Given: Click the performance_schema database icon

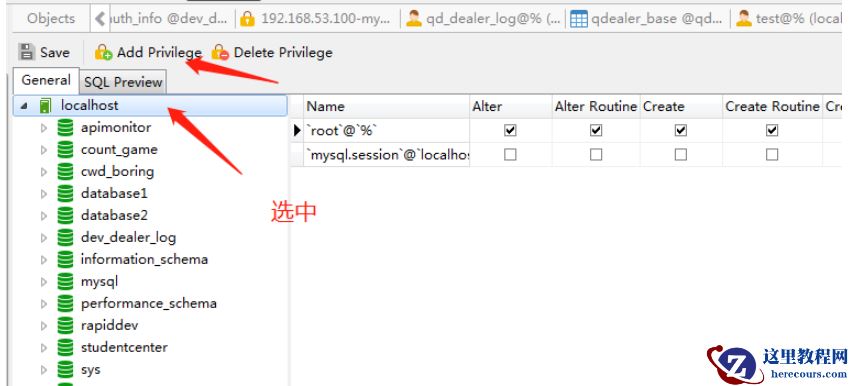Looking at the screenshot, I should tap(65, 303).
